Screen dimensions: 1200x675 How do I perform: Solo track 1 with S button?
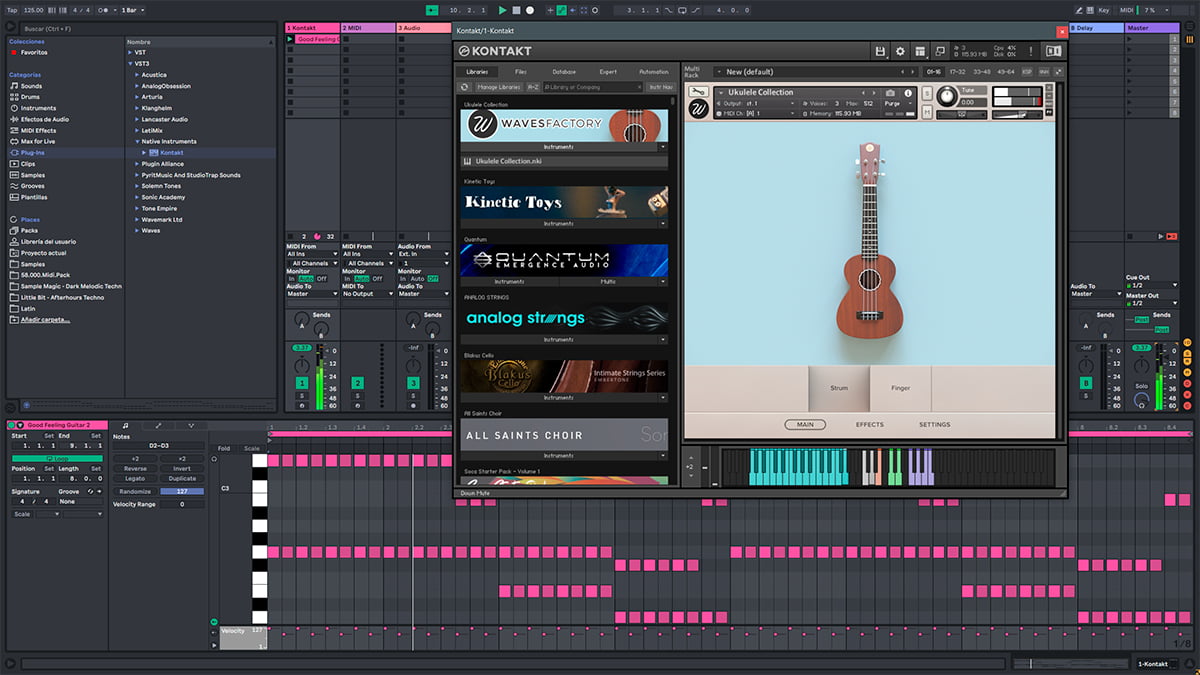tap(302, 396)
